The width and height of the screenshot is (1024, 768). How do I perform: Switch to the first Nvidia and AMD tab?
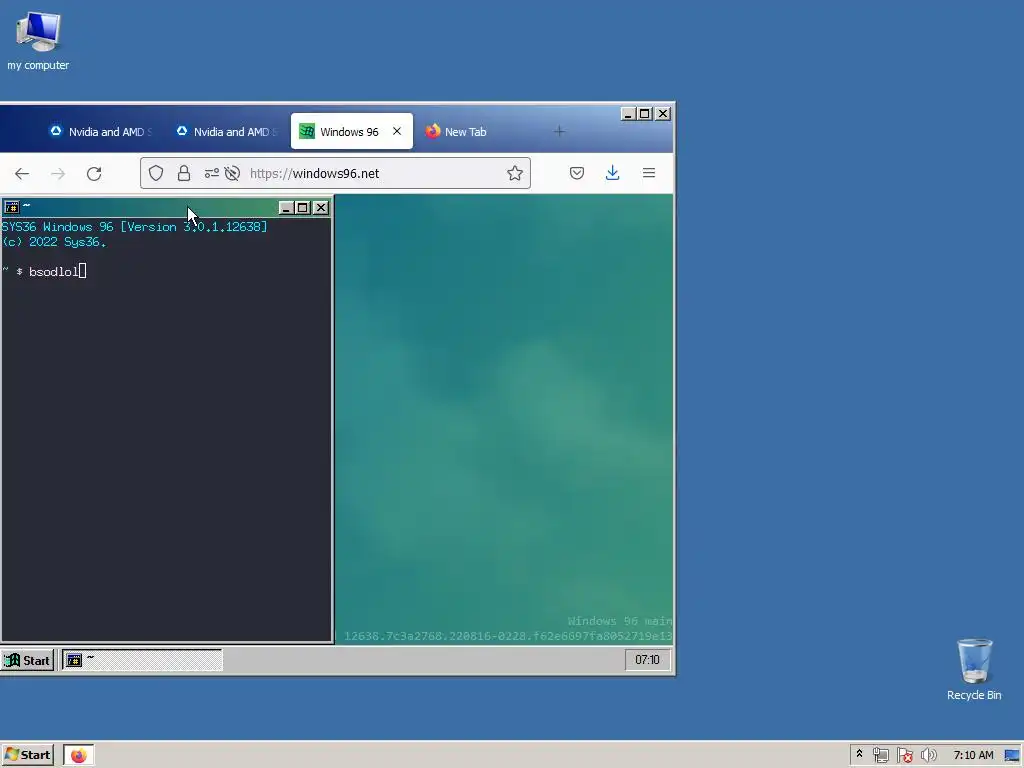coord(101,131)
